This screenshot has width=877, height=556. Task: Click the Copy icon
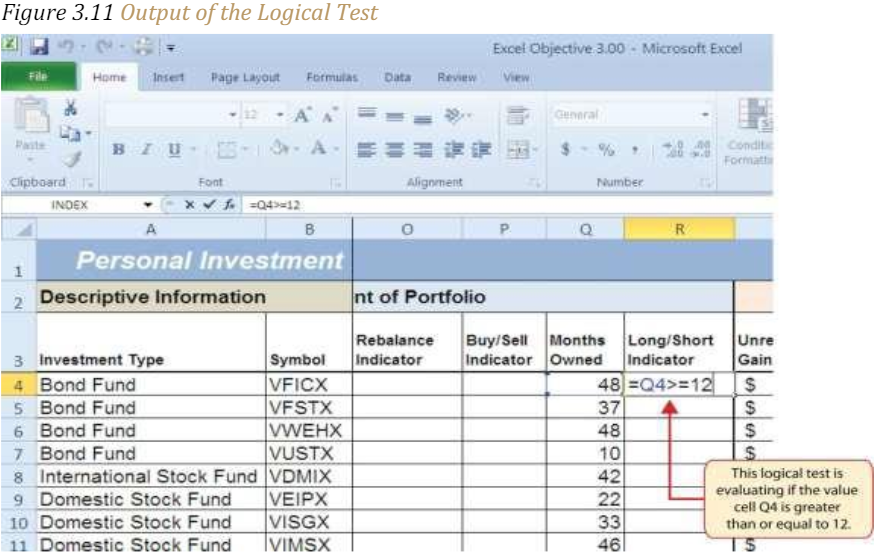[x=69, y=133]
